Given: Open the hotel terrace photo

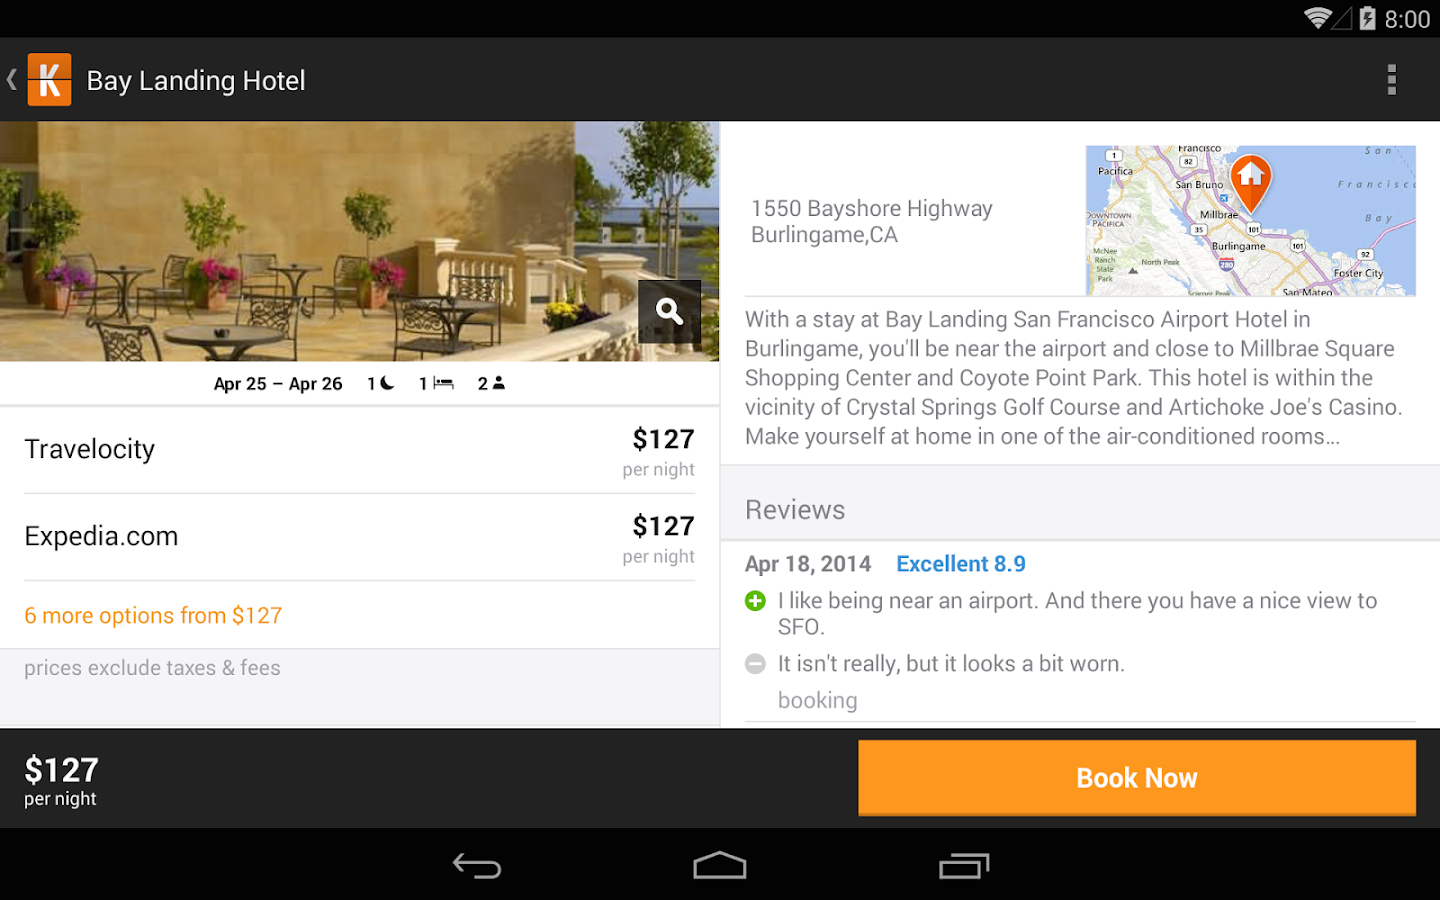Looking at the screenshot, I should (300, 241).
